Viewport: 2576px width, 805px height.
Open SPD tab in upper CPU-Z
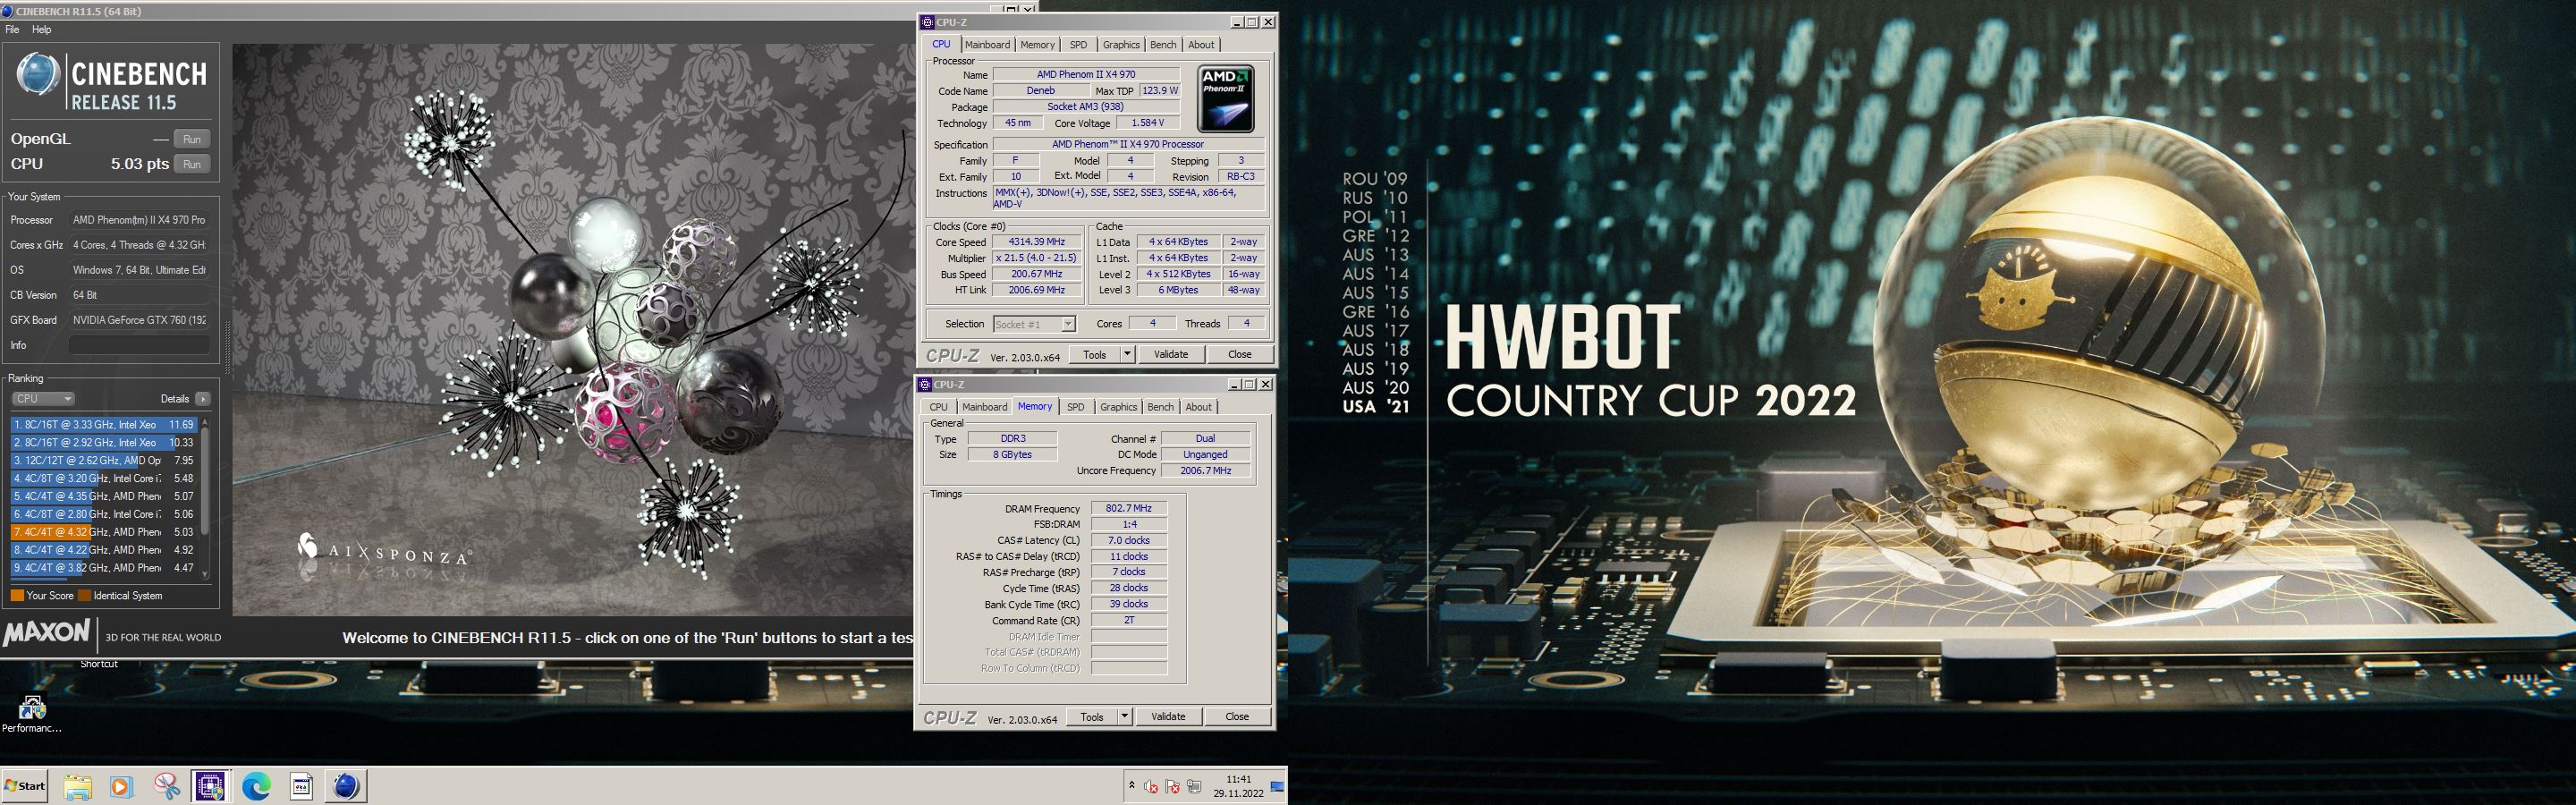pos(1078,45)
